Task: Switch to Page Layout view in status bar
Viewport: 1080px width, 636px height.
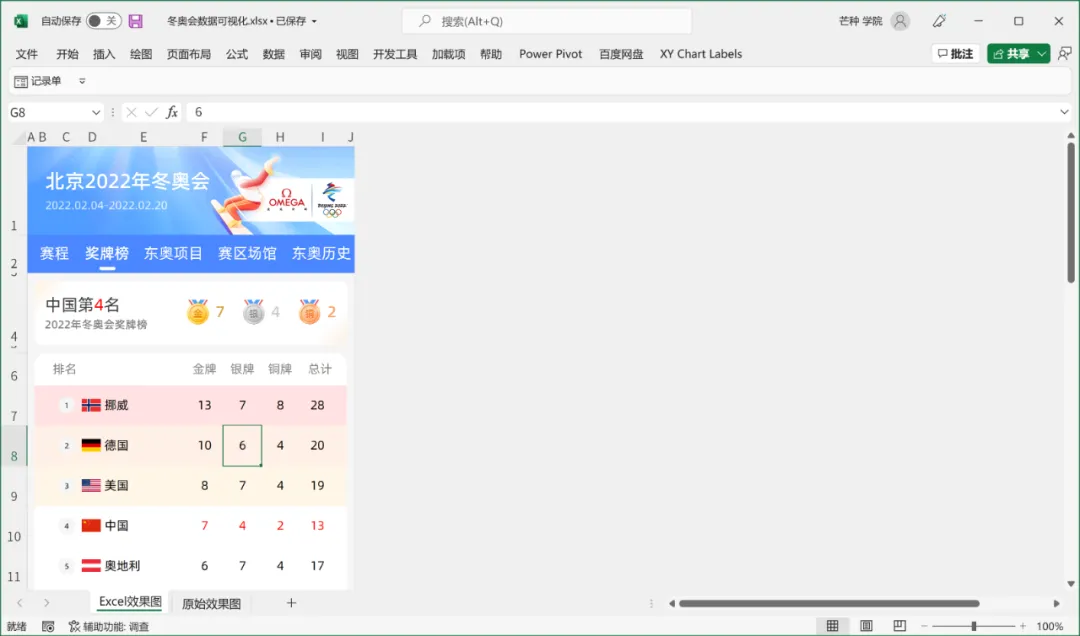Action: coord(867,626)
